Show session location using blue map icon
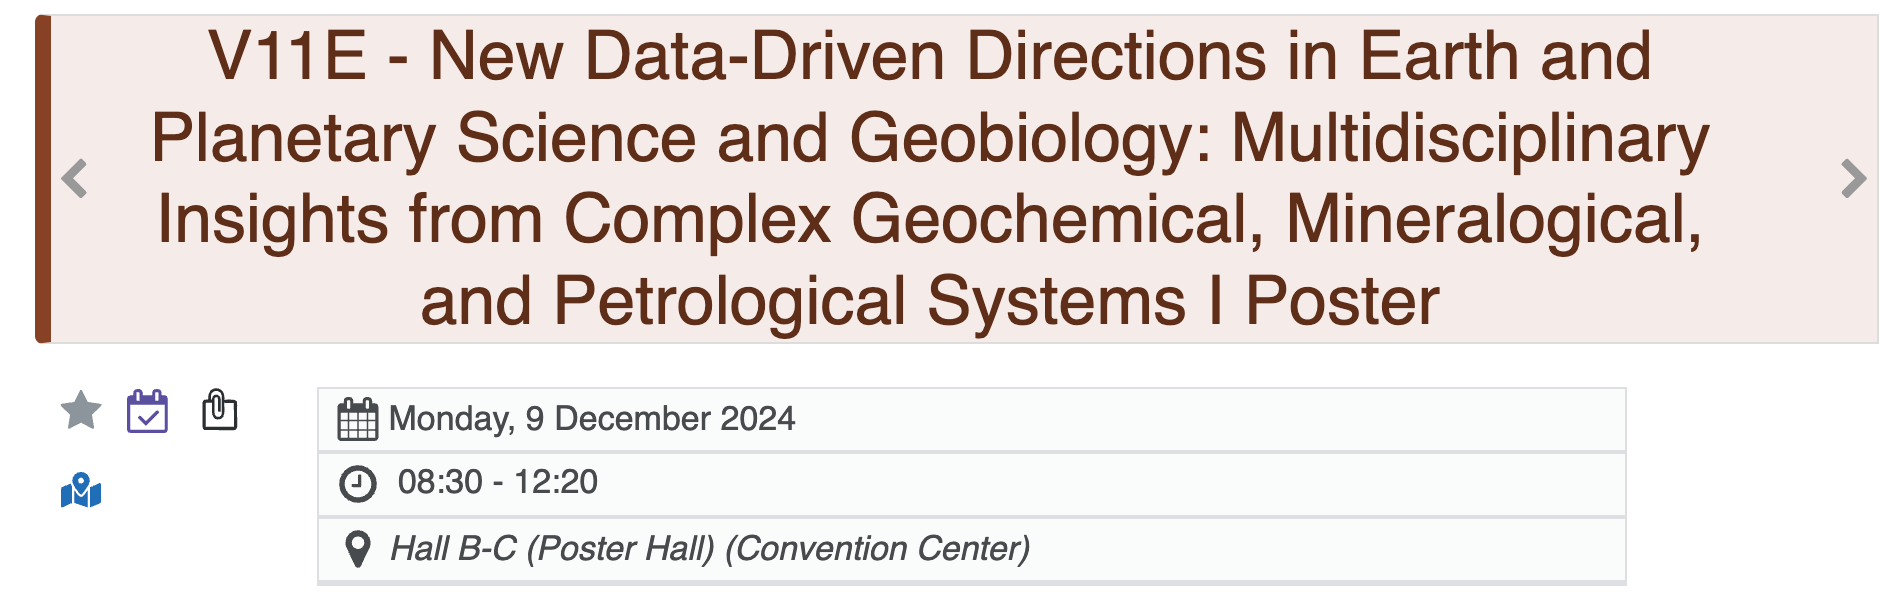 click(81, 491)
